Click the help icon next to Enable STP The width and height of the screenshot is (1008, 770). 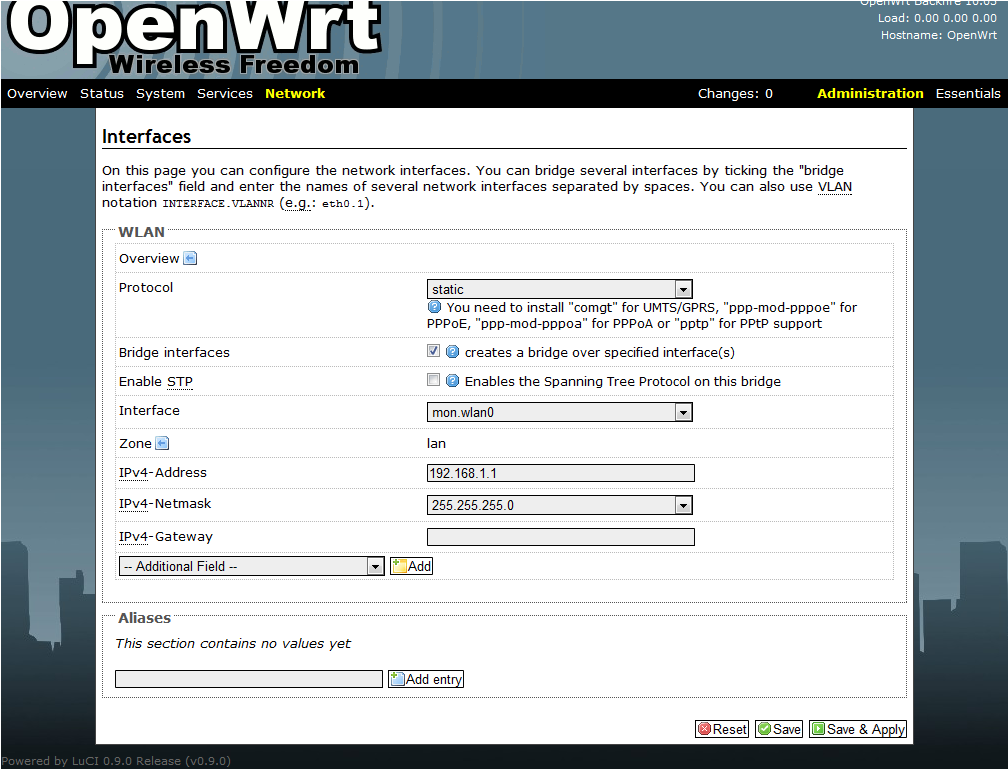(x=450, y=379)
